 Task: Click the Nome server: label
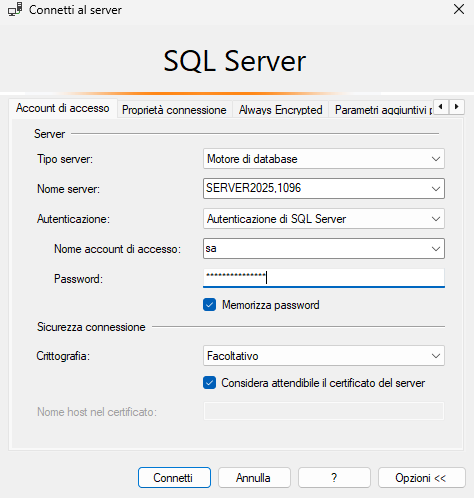point(68,189)
